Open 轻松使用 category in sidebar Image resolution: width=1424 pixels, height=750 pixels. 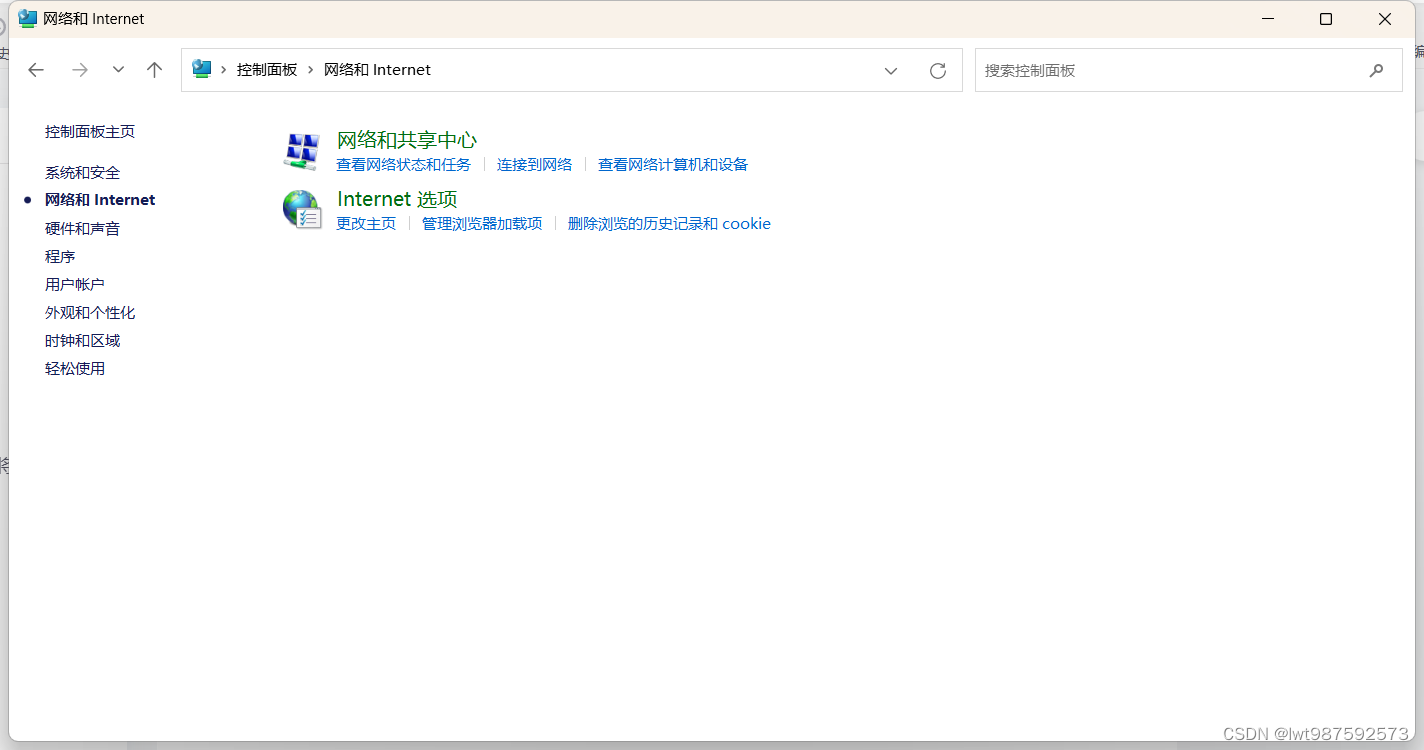[75, 369]
